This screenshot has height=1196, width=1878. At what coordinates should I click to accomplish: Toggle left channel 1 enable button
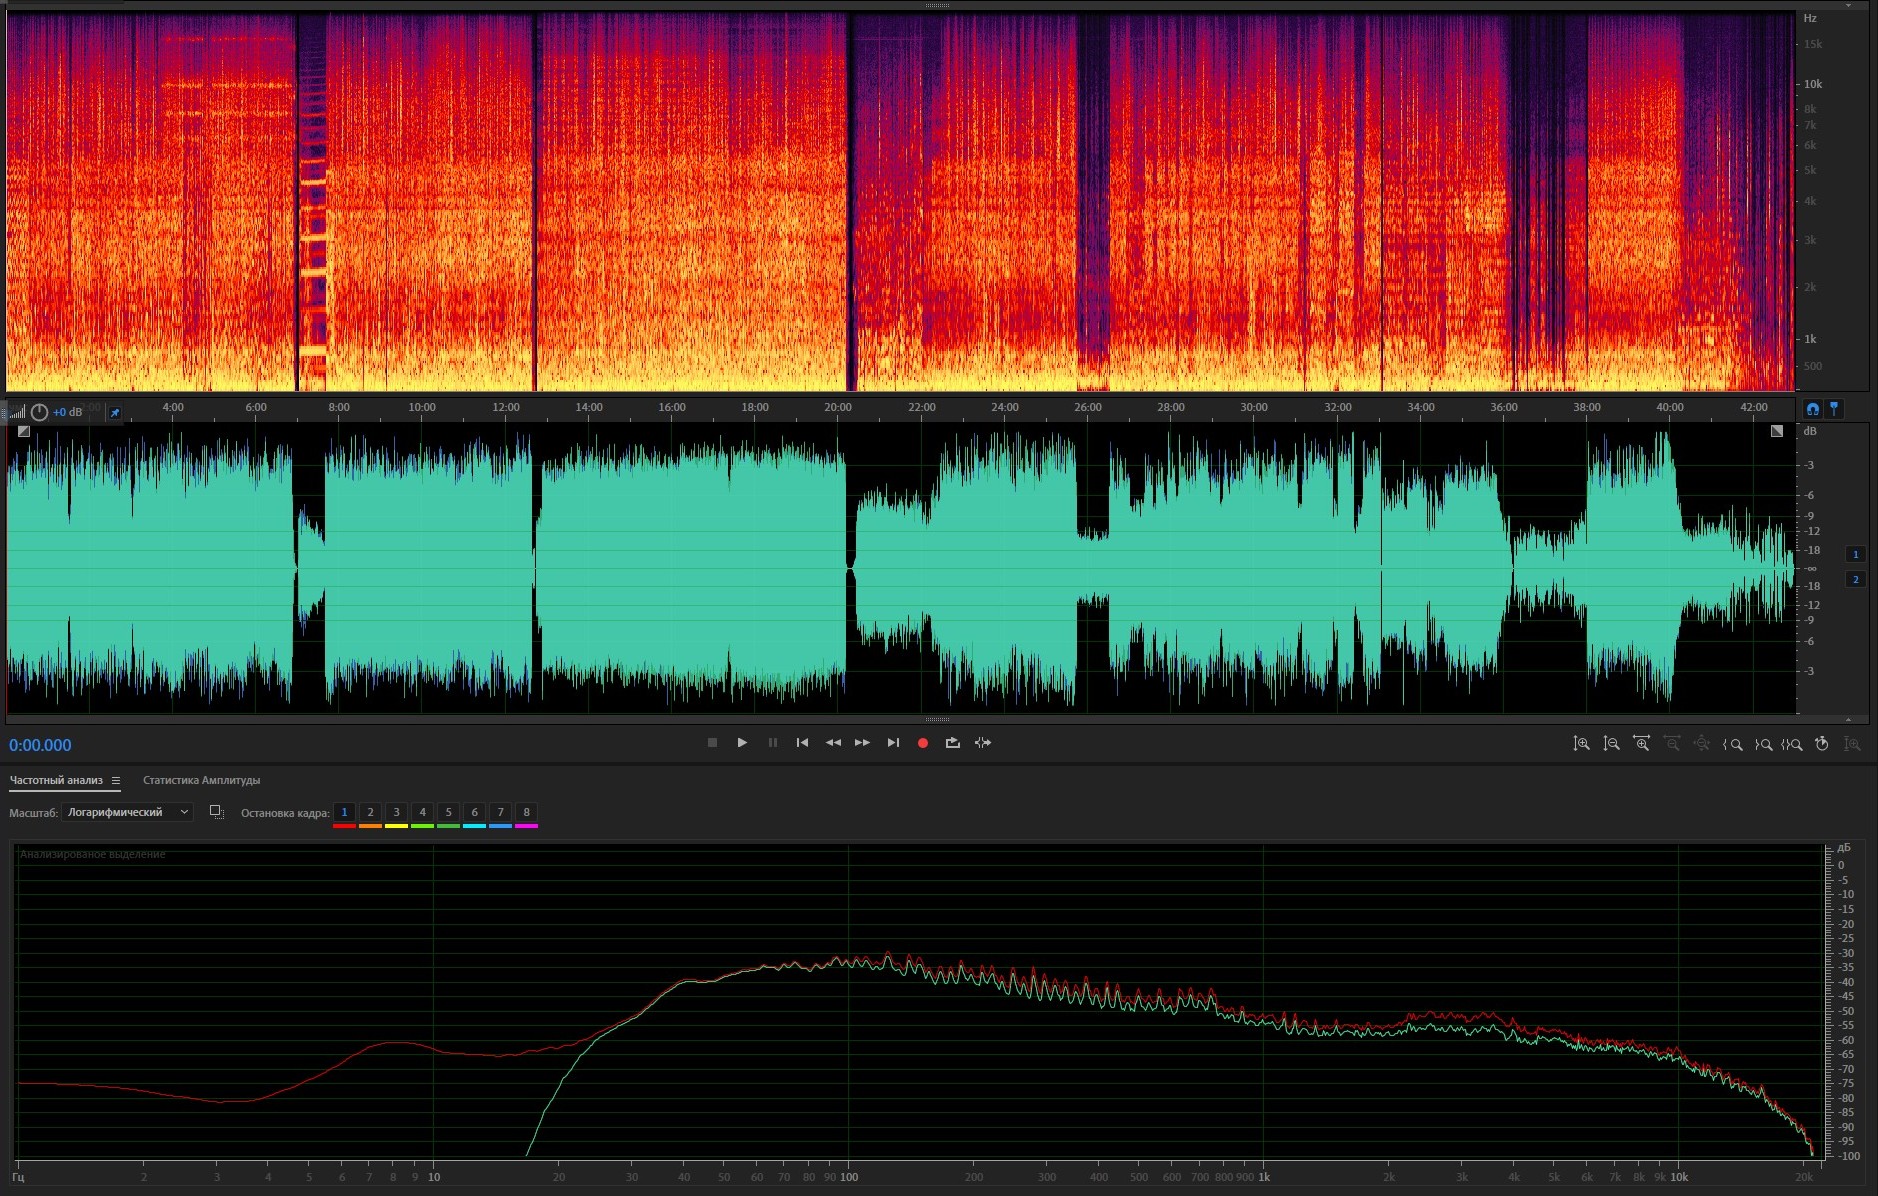tap(1856, 554)
